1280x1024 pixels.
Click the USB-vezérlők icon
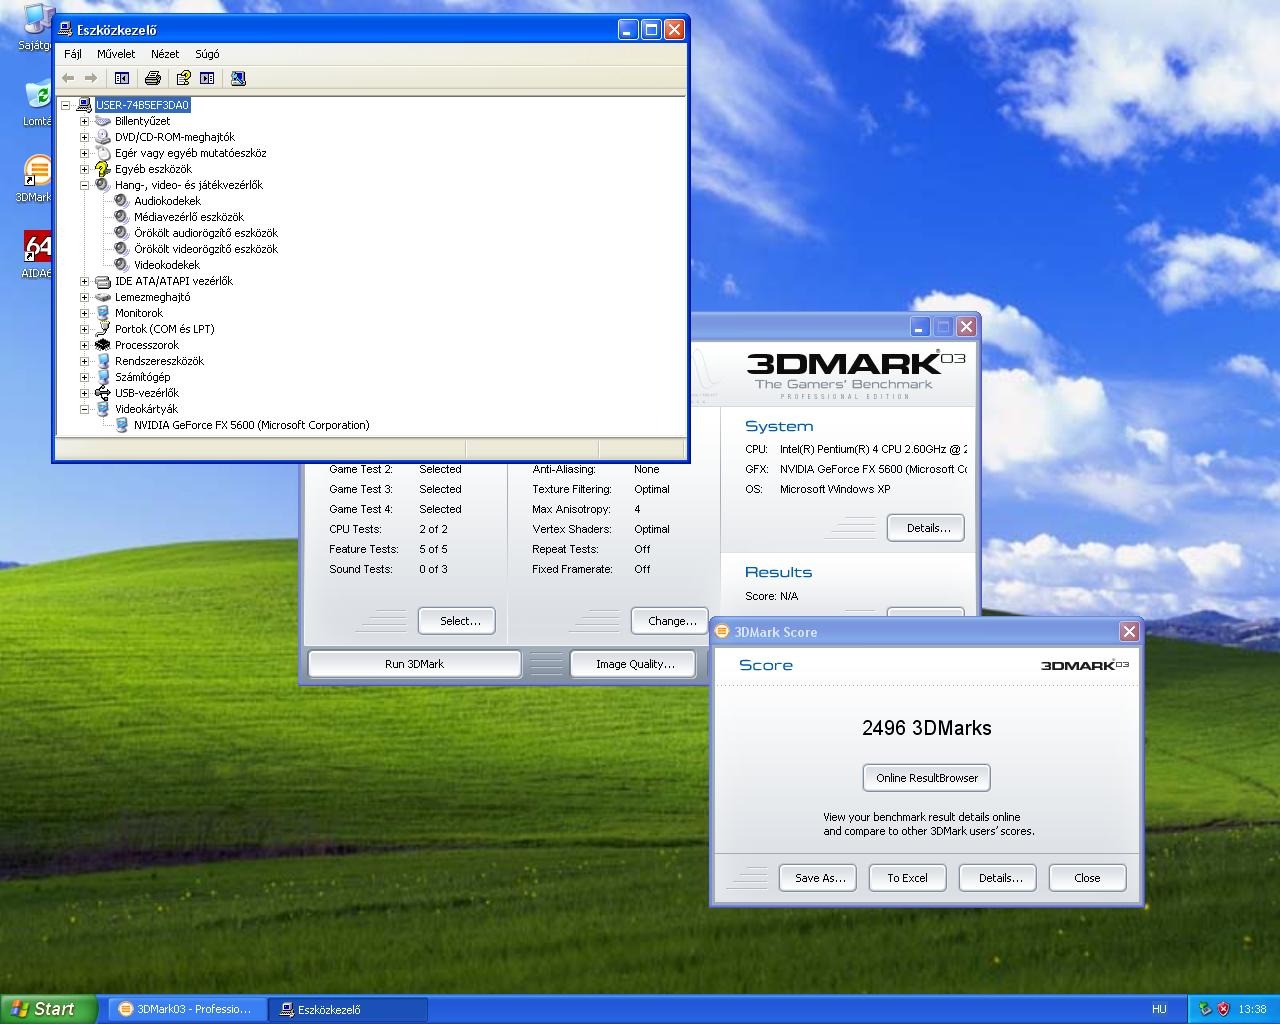(x=102, y=393)
